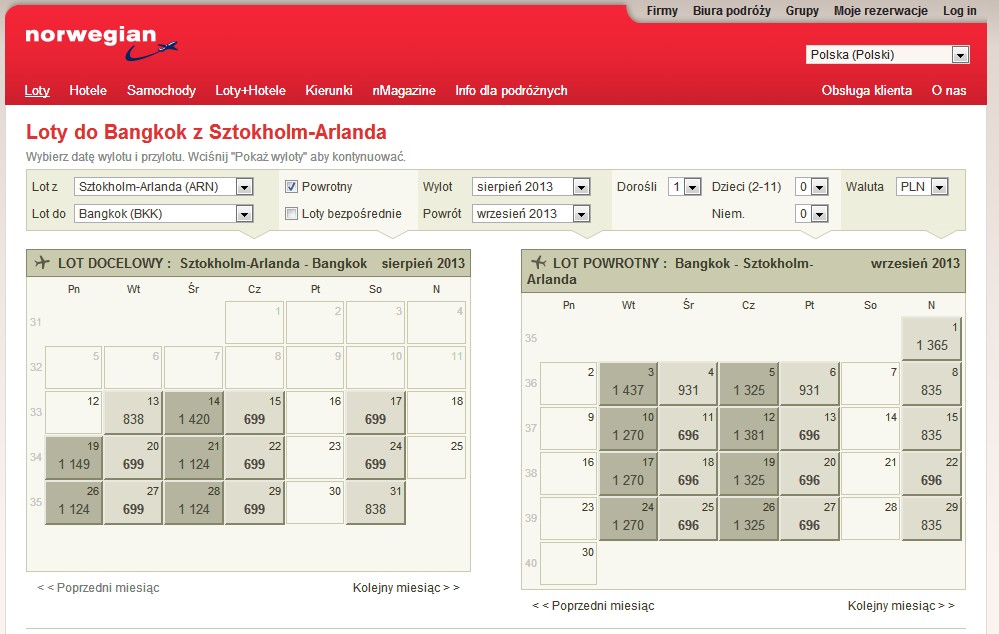
Task: Open the Loty menu item
Action: (37, 90)
